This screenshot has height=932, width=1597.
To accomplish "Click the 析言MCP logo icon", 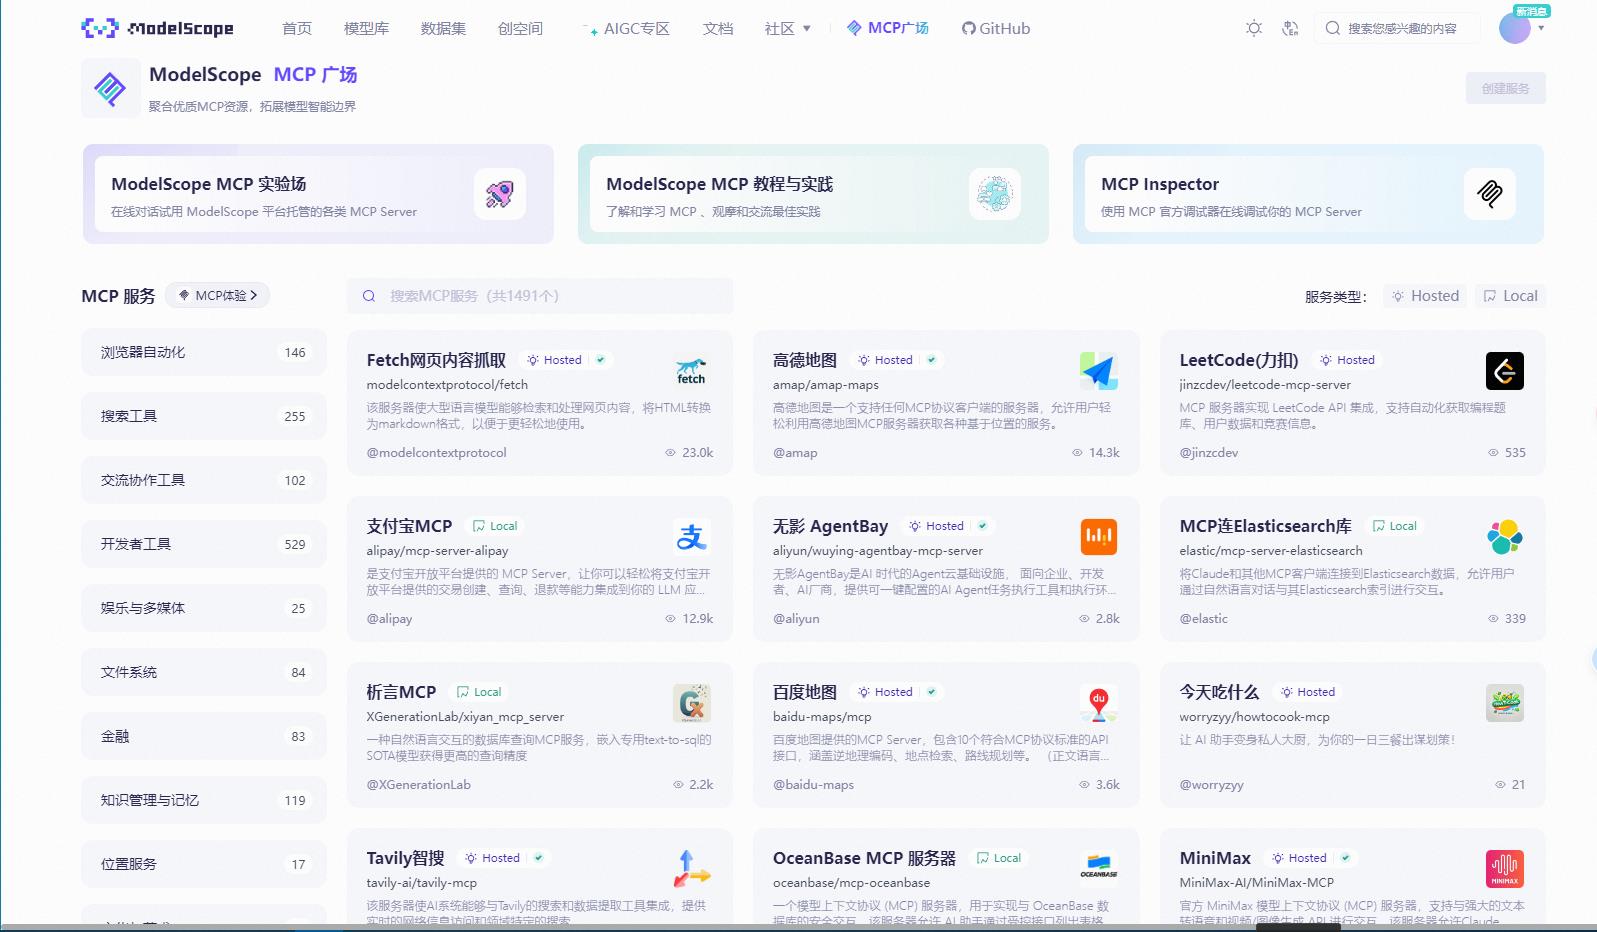I will point(692,703).
